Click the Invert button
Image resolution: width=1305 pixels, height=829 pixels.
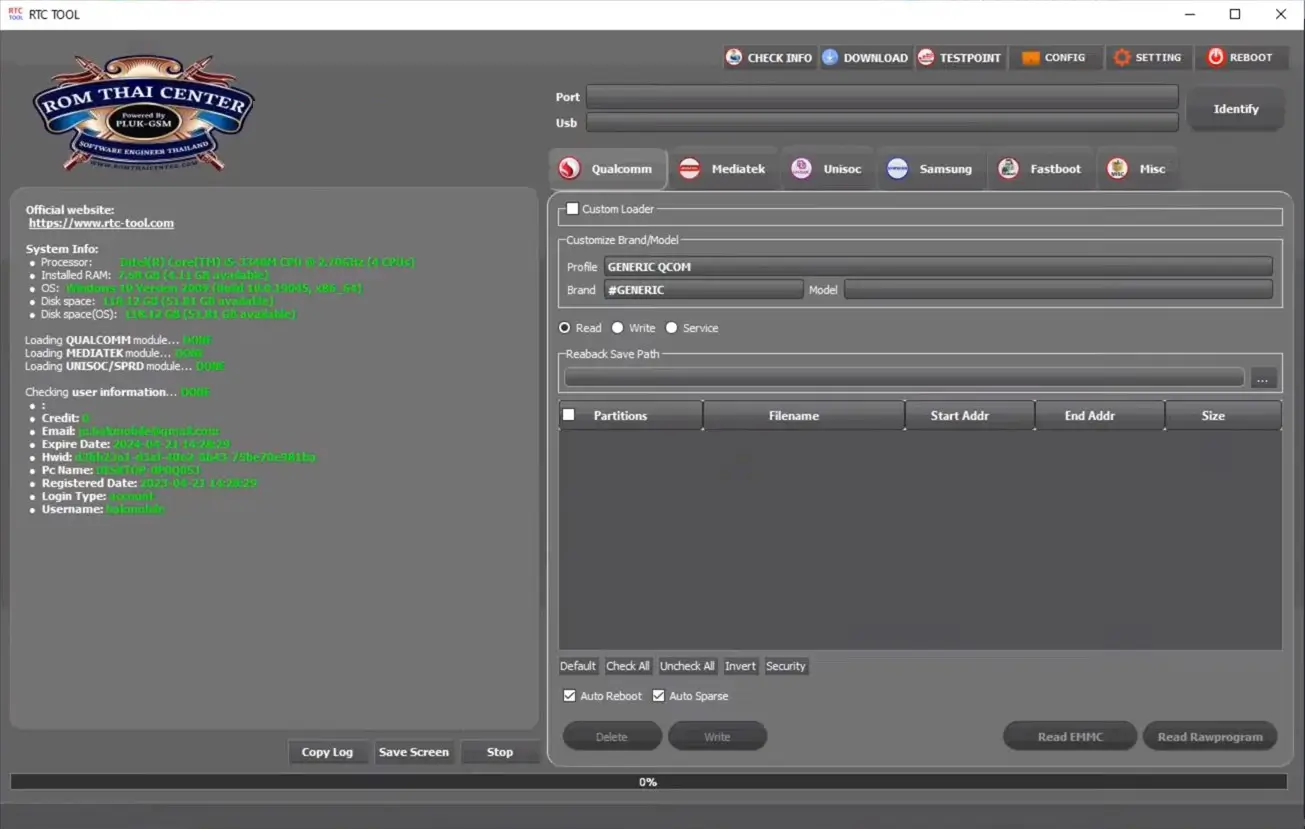coord(741,666)
